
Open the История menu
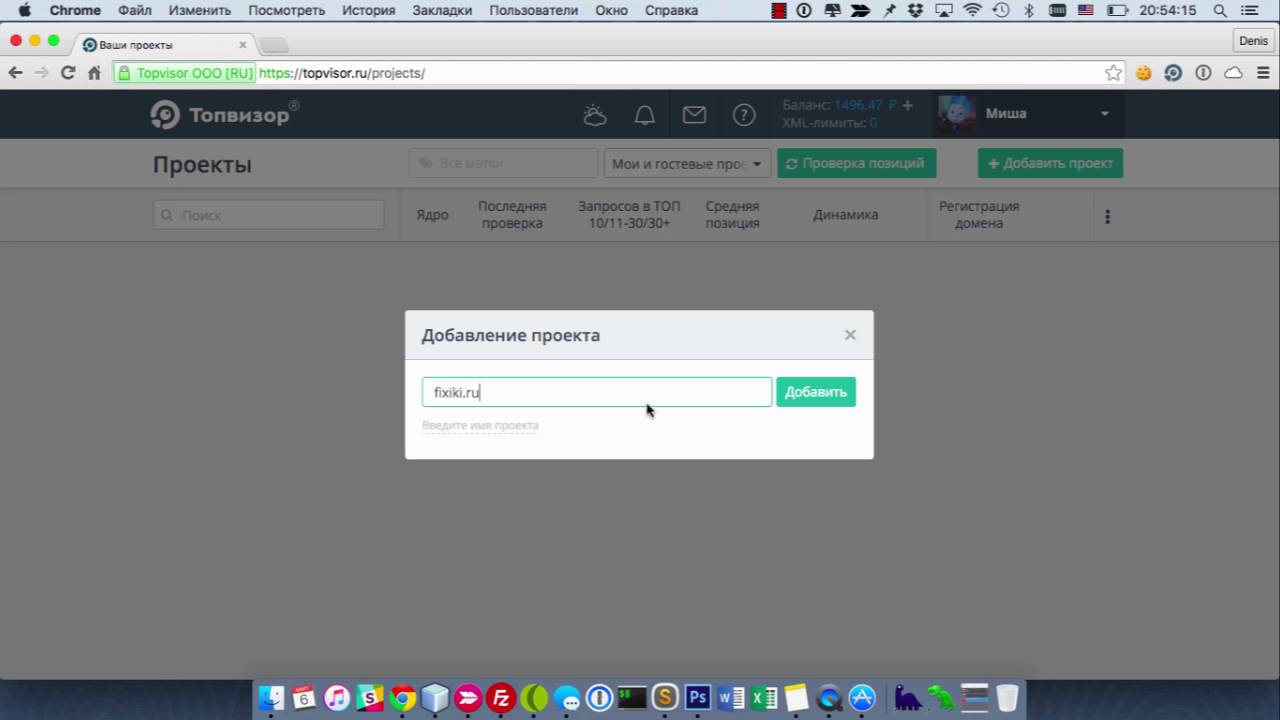[369, 10]
